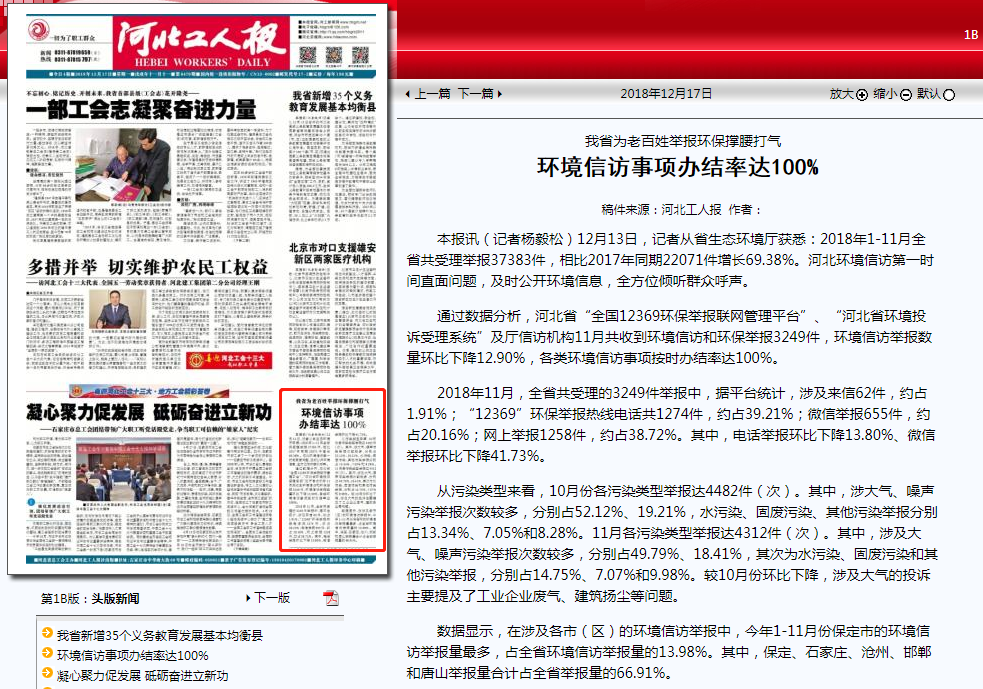The height and width of the screenshot is (689, 983).
Task: Download the page PDF via red PDF icon
Action: 331,598
